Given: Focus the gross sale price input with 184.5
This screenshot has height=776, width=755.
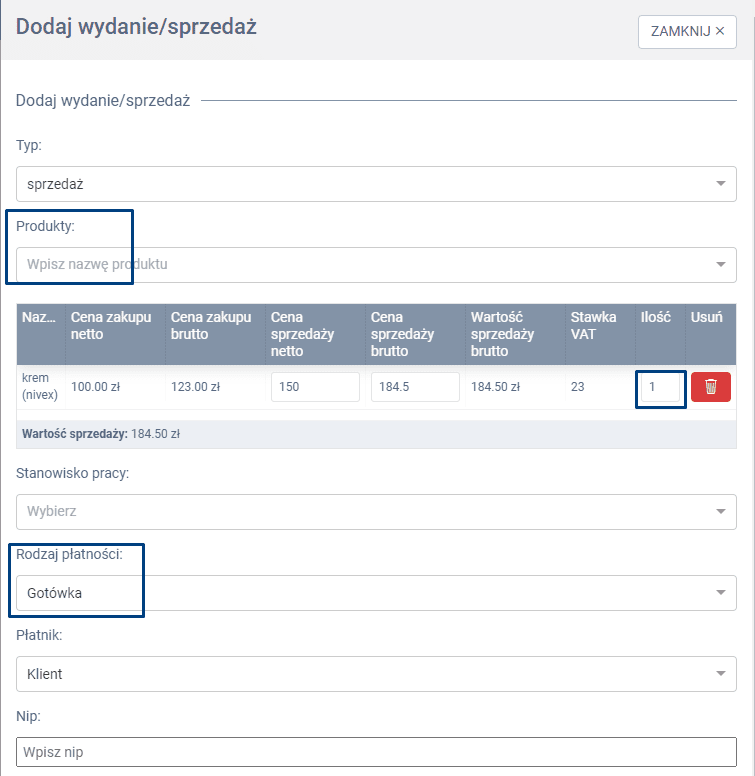Looking at the screenshot, I should (x=415, y=387).
